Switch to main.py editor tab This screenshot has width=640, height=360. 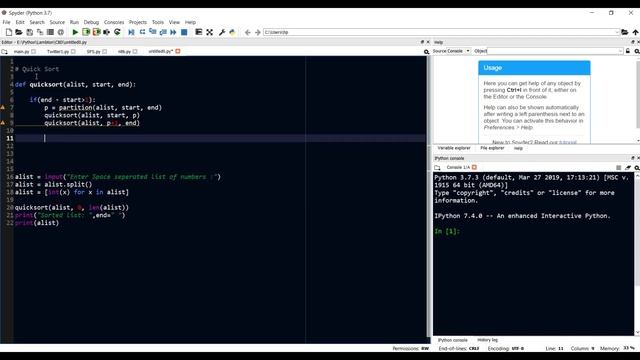(21, 51)
